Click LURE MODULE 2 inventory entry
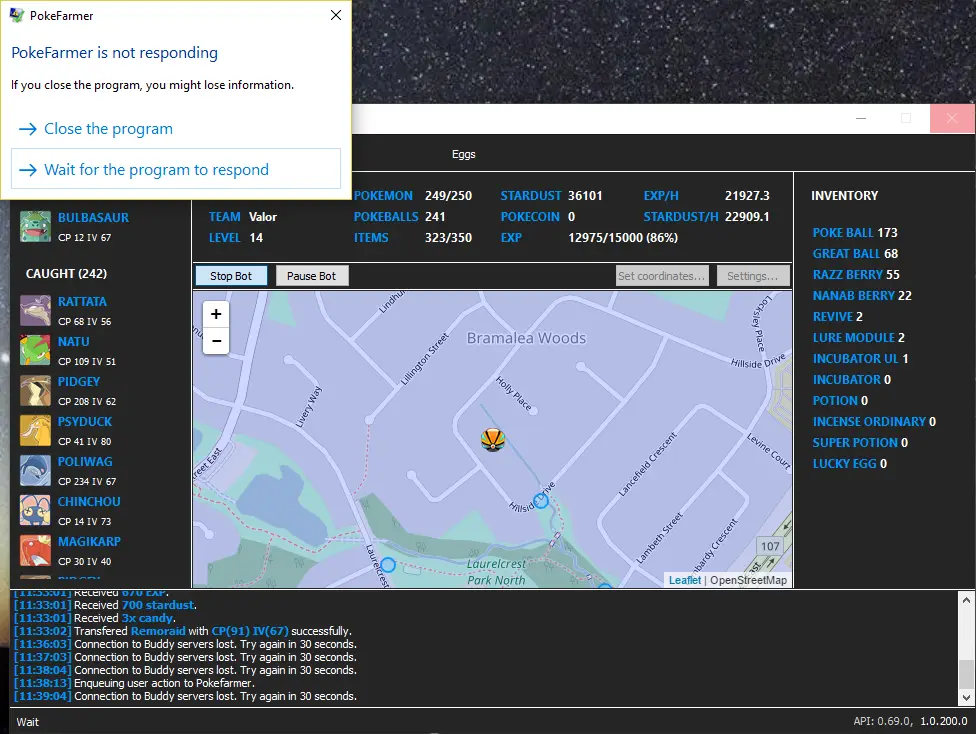Viewport: 976px width, 734px height. pos(859,337)
